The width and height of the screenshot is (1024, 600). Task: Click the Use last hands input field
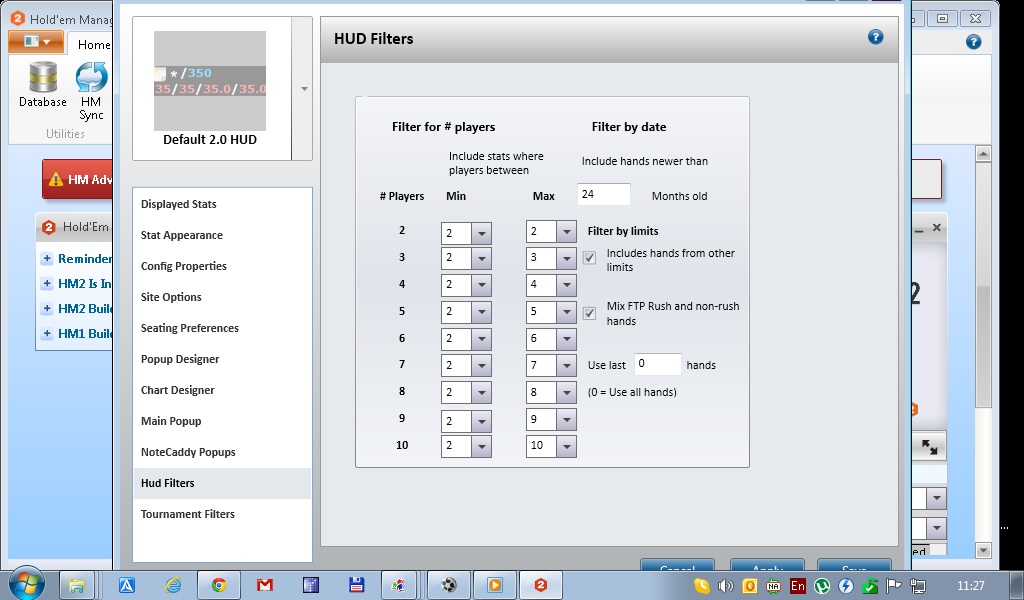[657, 364]
